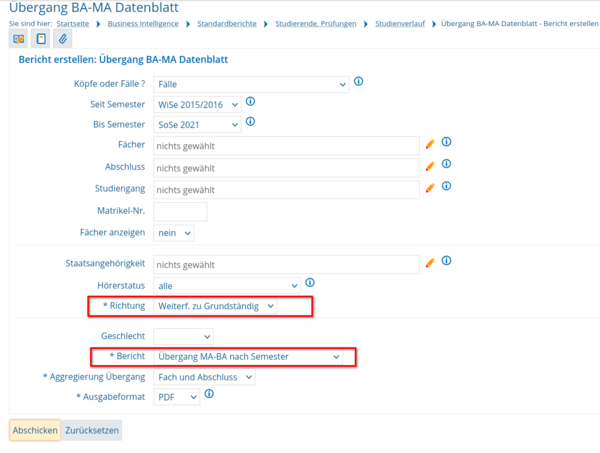Open Hörerstatus dropdown
600x453 pixels.
(x=227, y=286)
